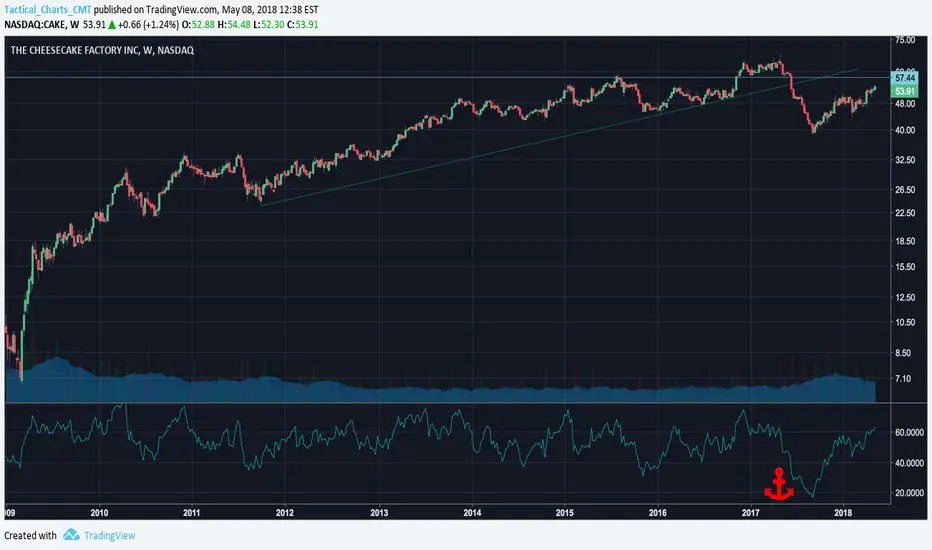Open the Tactical_Charts_CMT author link
The height and width of the screenshot is (550, 932).
click(x=48, y=10)
